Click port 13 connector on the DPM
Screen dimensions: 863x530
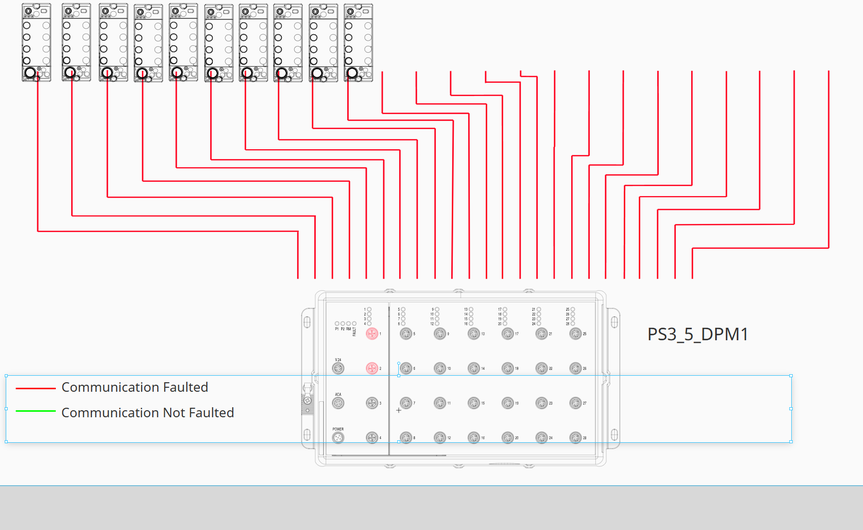pos(474,334)
